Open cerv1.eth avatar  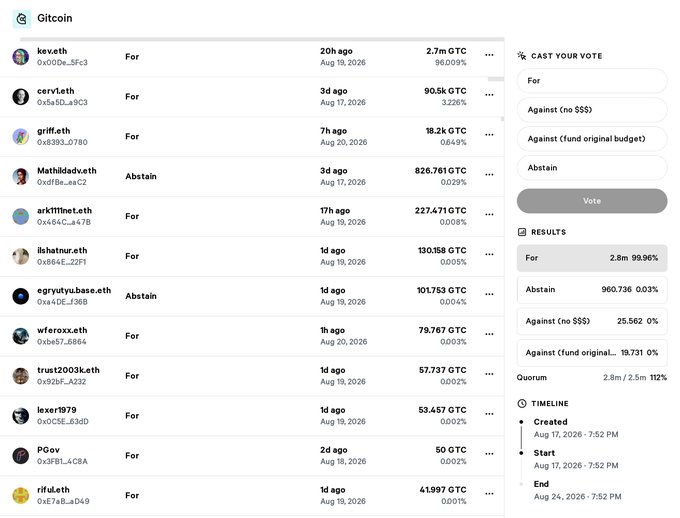(20, 97)
